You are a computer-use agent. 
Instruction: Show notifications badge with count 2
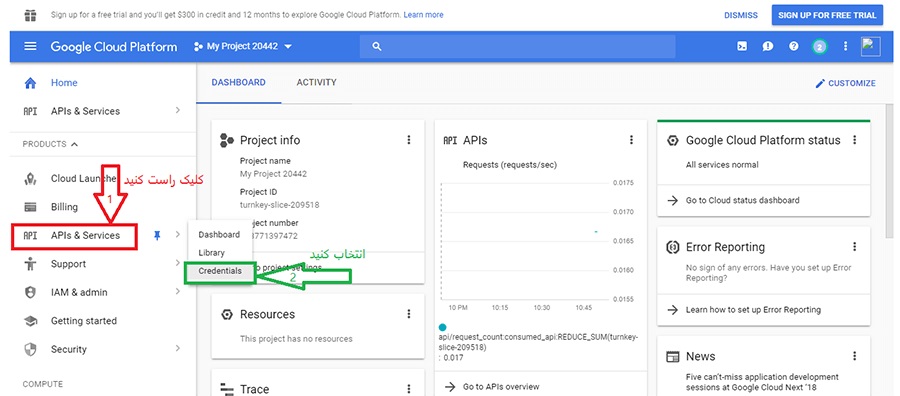coord(820,46)
